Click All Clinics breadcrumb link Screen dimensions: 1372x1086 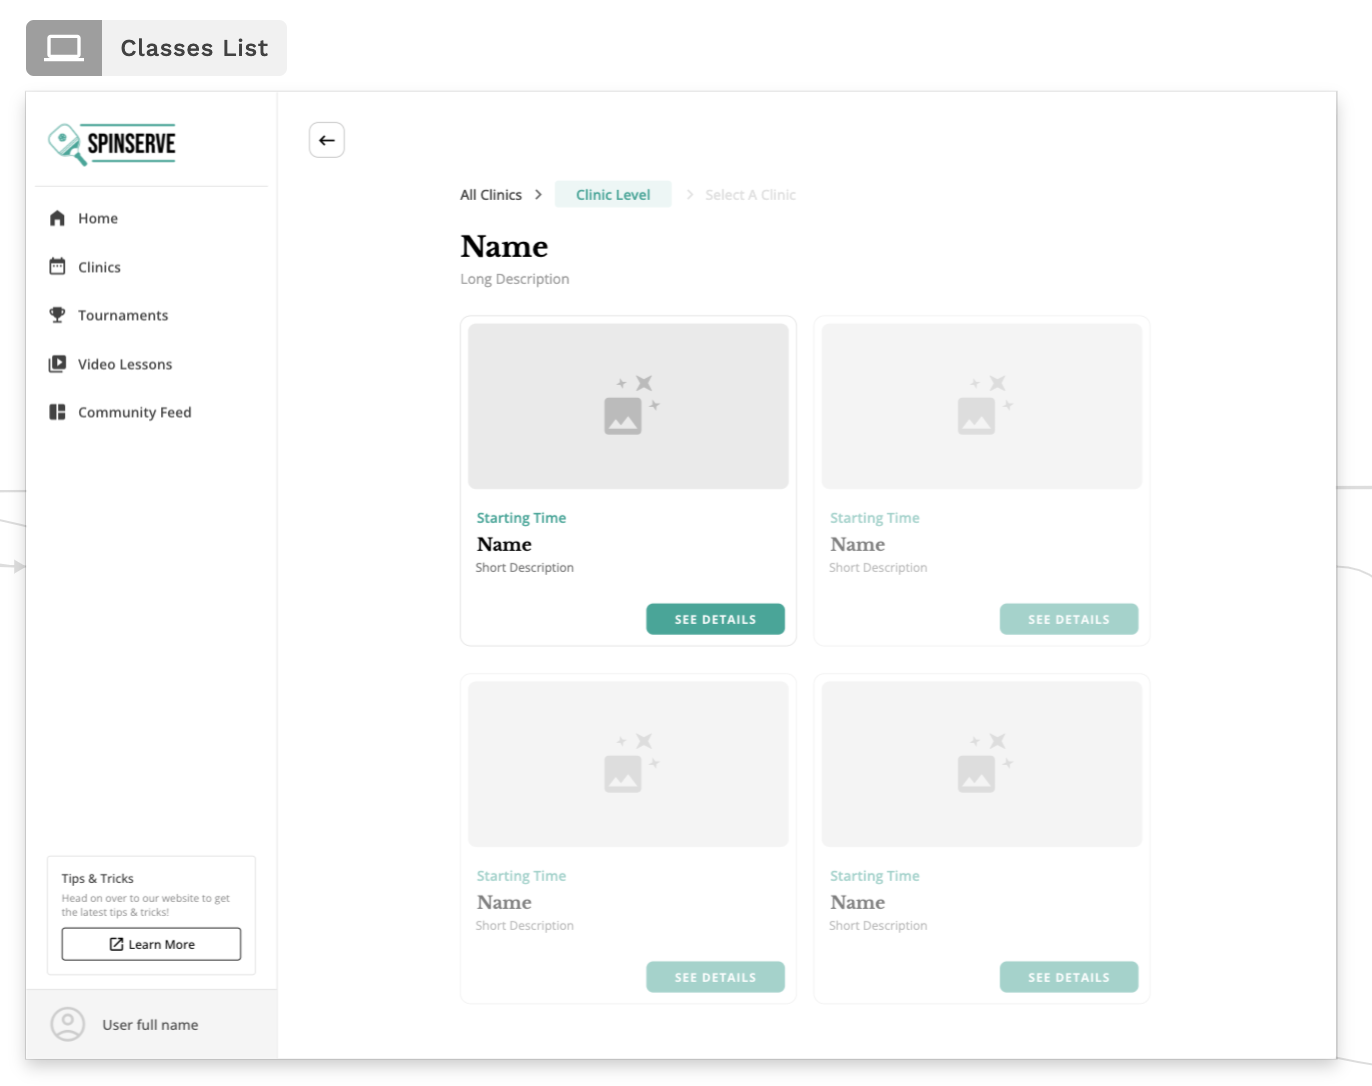pos(490,195)
